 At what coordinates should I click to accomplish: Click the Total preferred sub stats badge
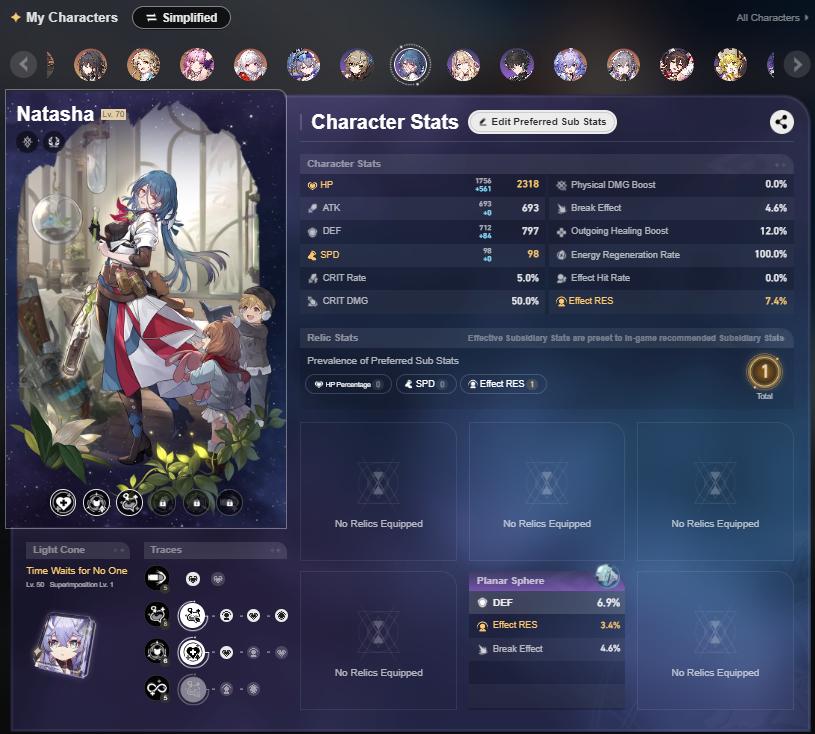(x=764, y=372)
